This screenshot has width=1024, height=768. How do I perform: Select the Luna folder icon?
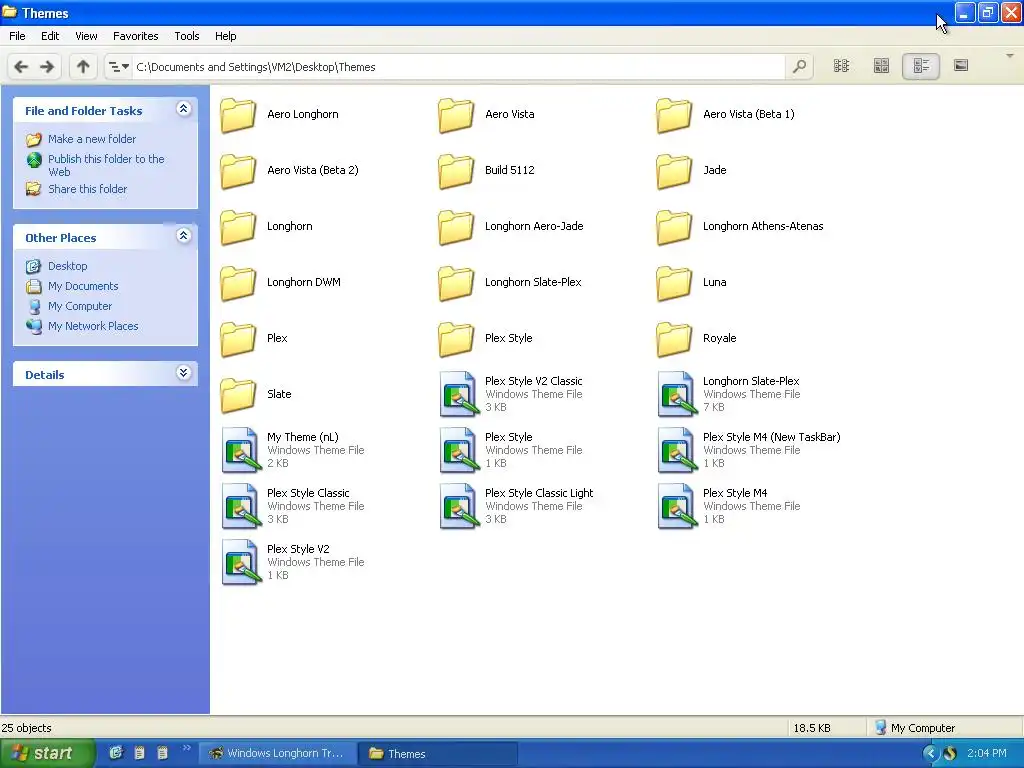tap(674, 283)
